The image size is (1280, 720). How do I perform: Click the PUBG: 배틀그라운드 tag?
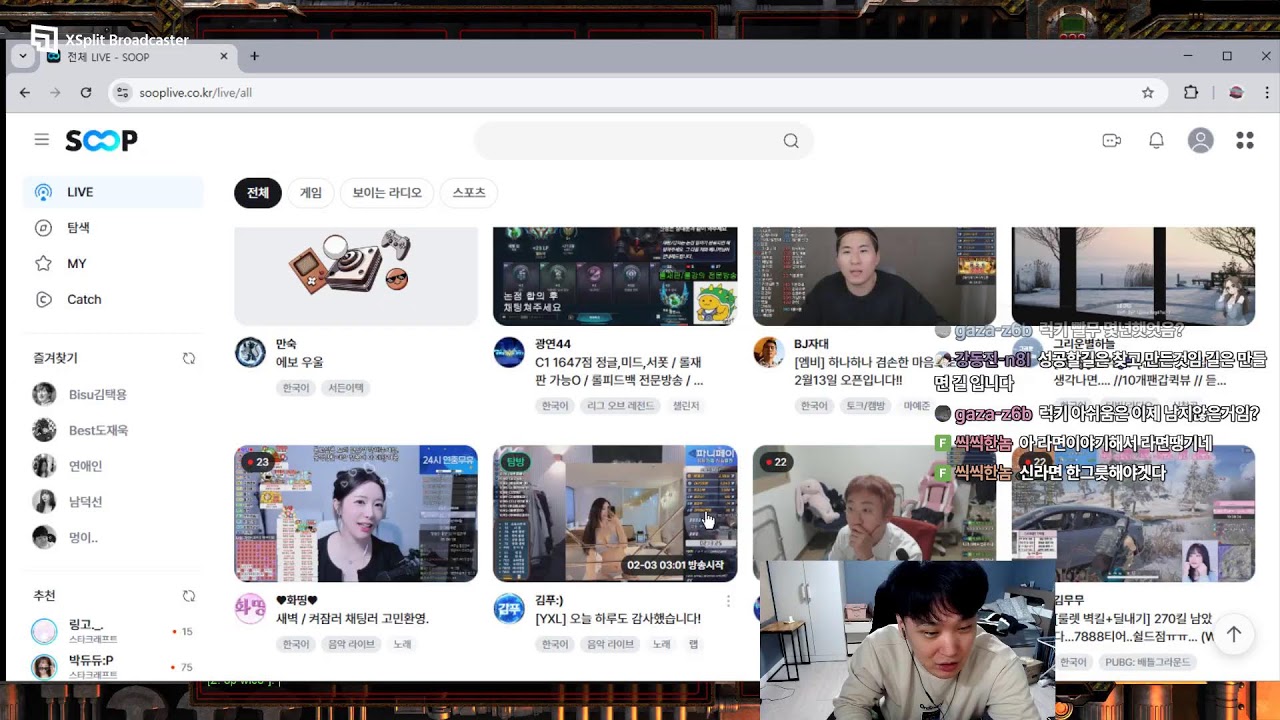tap(1146, 662)
